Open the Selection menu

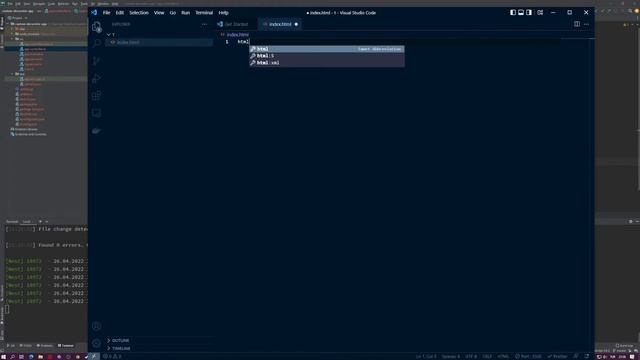(x=139, y=13)
